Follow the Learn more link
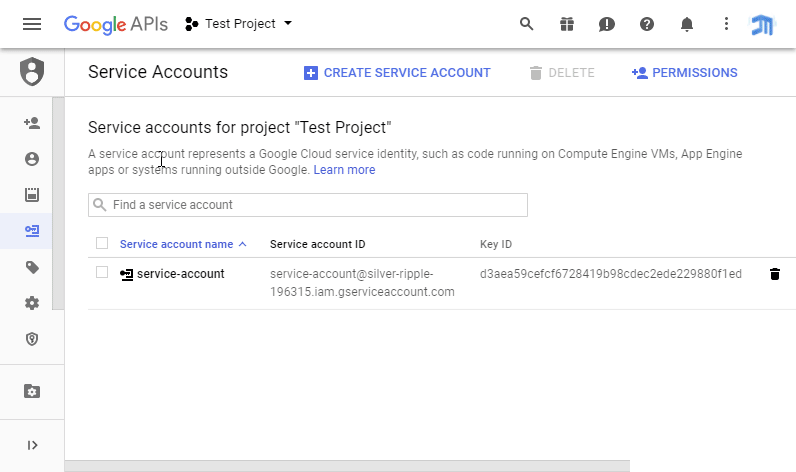Viewport: 796px width, 472px height. pyautogui.click(x=344, y=170)
